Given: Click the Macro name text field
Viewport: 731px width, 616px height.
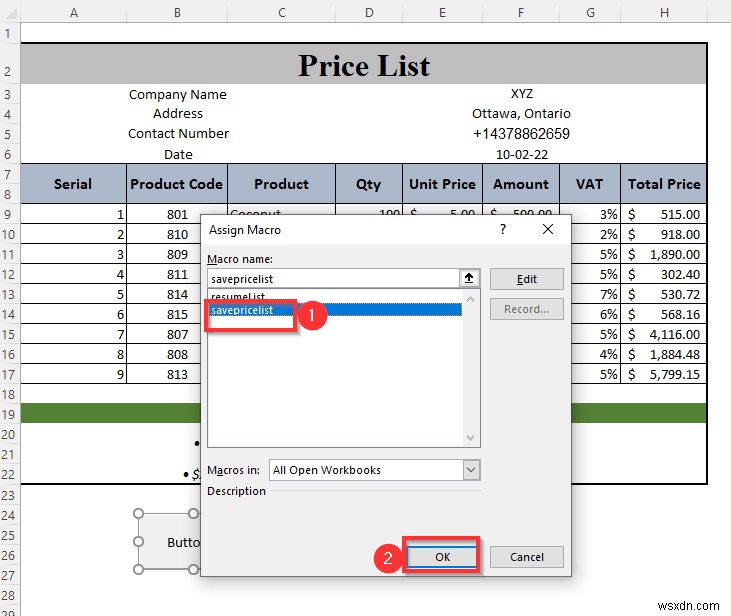Looking at the screenshot, I should point(333,278).
